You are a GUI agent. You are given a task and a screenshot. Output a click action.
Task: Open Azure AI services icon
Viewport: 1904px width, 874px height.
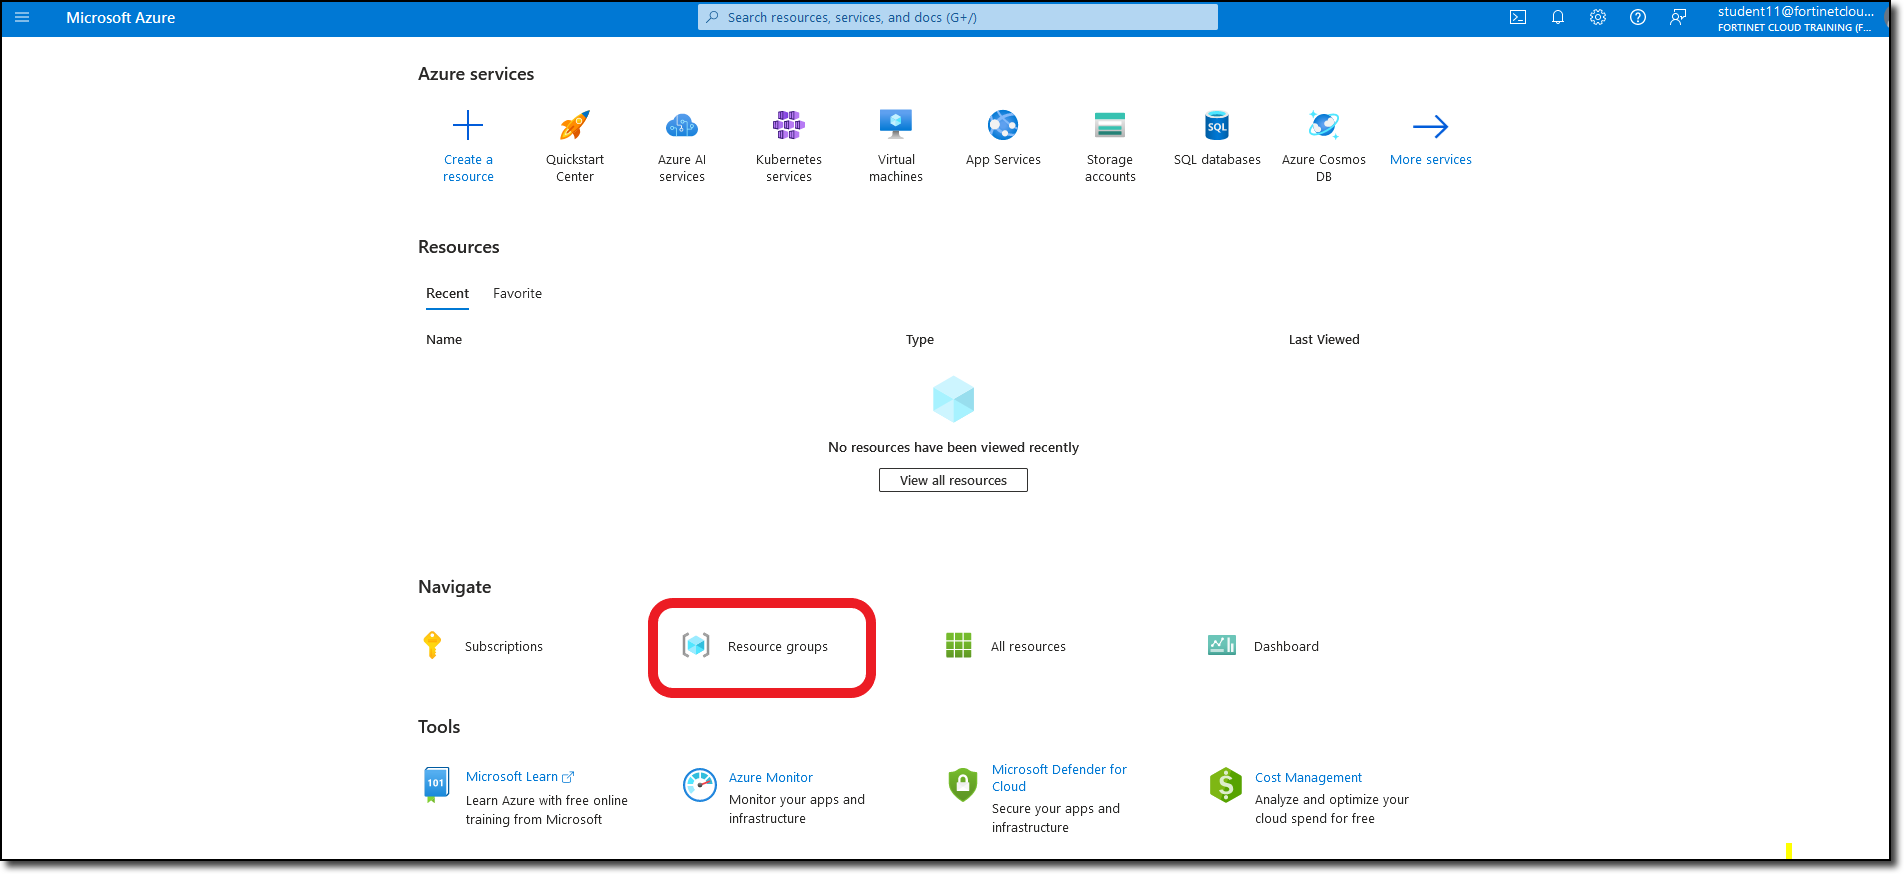coord(682,125)
